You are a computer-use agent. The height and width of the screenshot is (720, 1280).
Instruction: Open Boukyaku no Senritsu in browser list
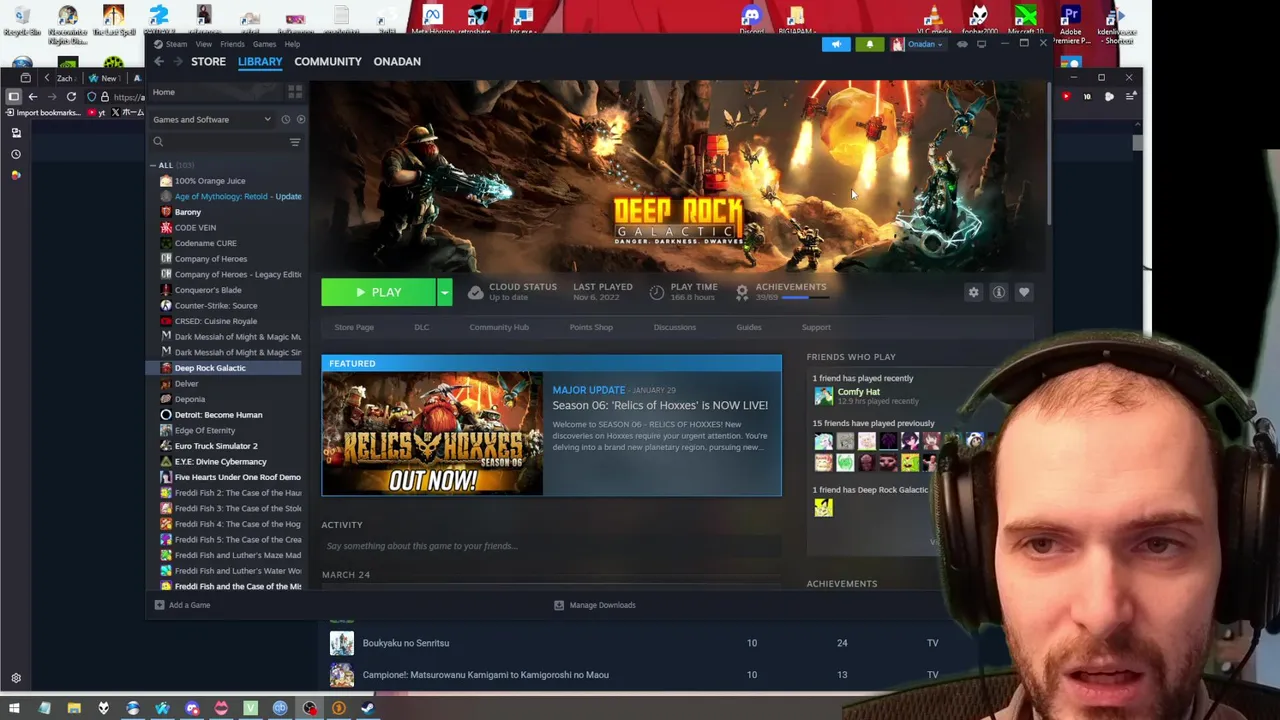[x=406, y=643]
